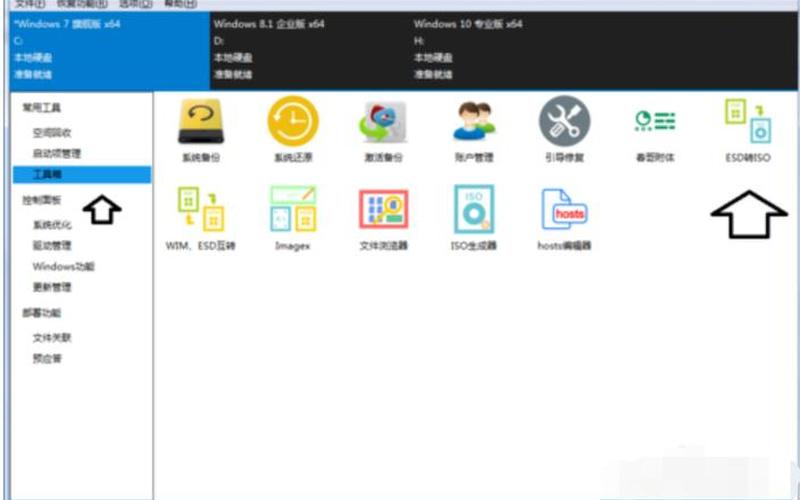Open 更新管理 update management

point(52,287)
